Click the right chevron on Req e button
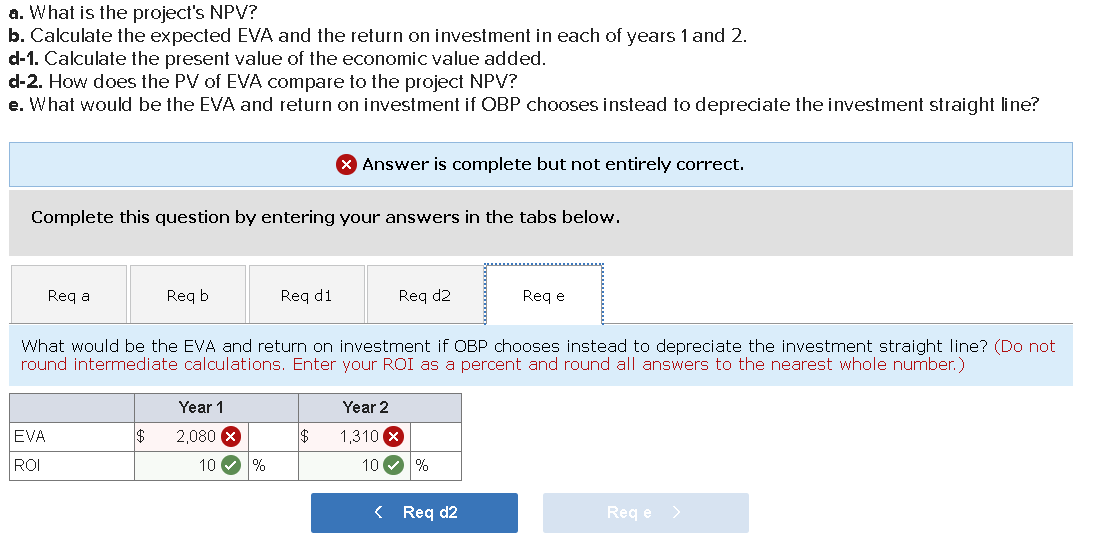1096x541 pixels. point(676,513)
